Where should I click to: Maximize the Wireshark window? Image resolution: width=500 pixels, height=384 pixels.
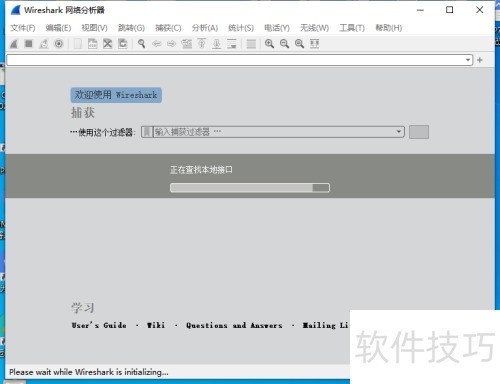[449, 10]
